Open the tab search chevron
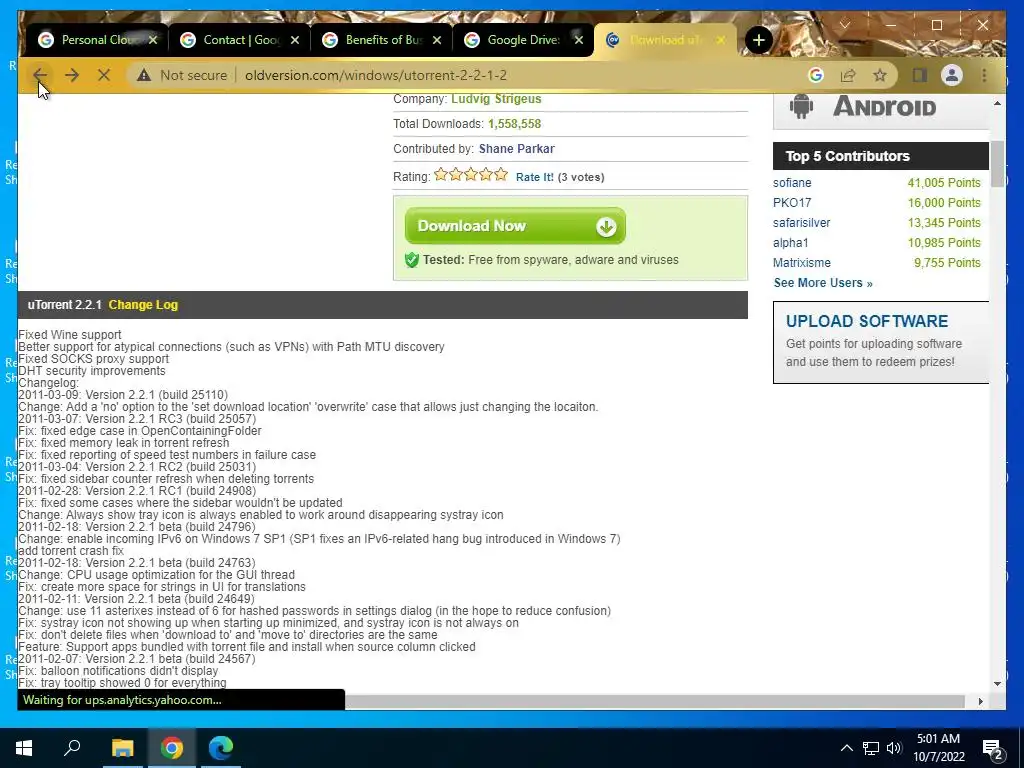The height and width of the screenshot is (768, 1024). (844, 25)
